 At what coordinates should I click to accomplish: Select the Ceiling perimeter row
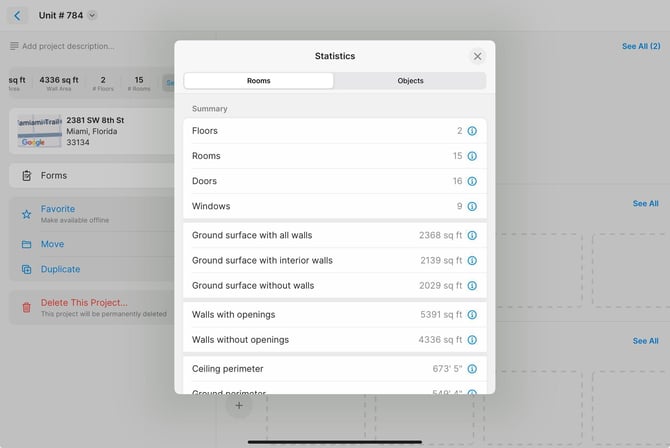(x=335, y=369)
